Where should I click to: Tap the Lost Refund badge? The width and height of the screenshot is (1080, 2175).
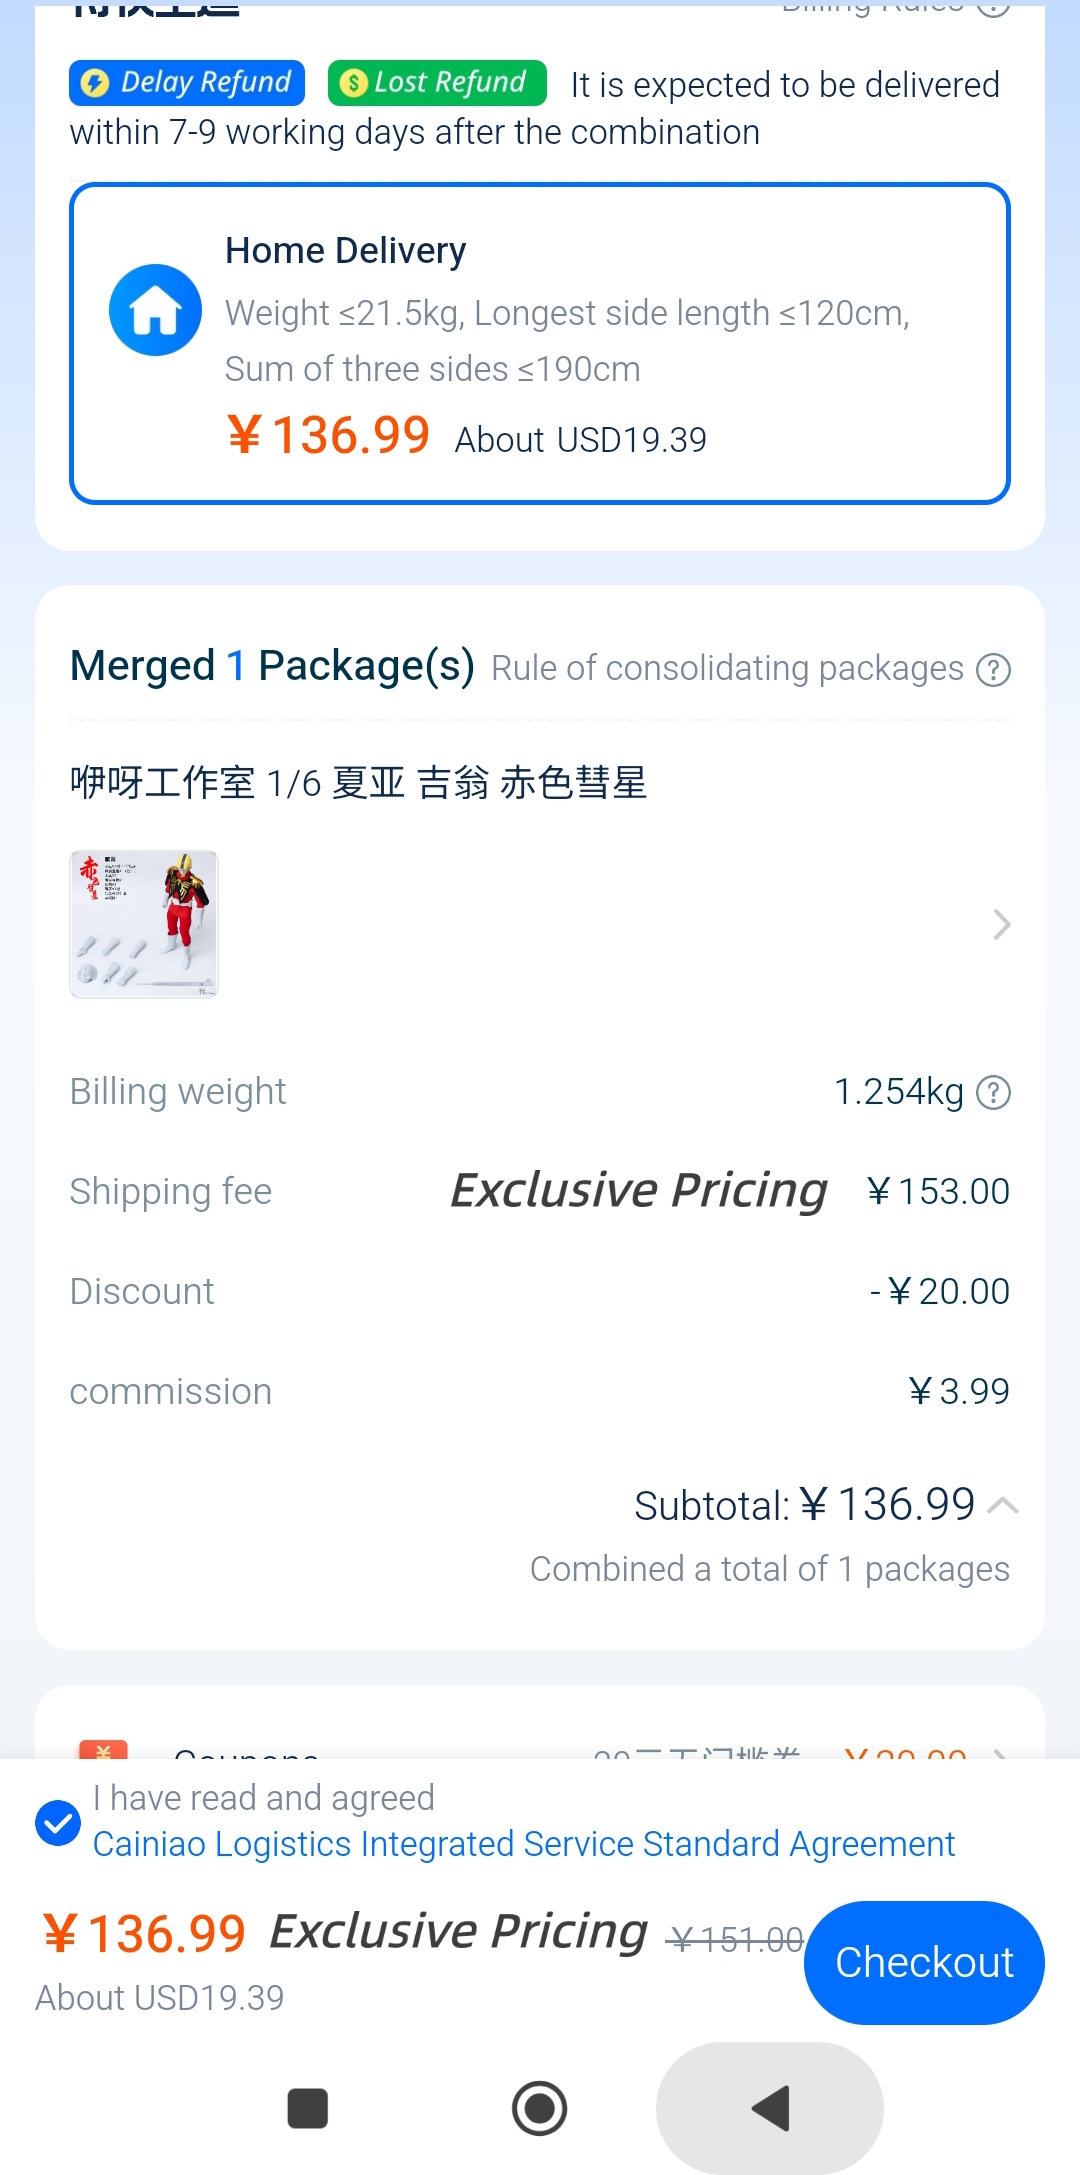tap(437, 83)
